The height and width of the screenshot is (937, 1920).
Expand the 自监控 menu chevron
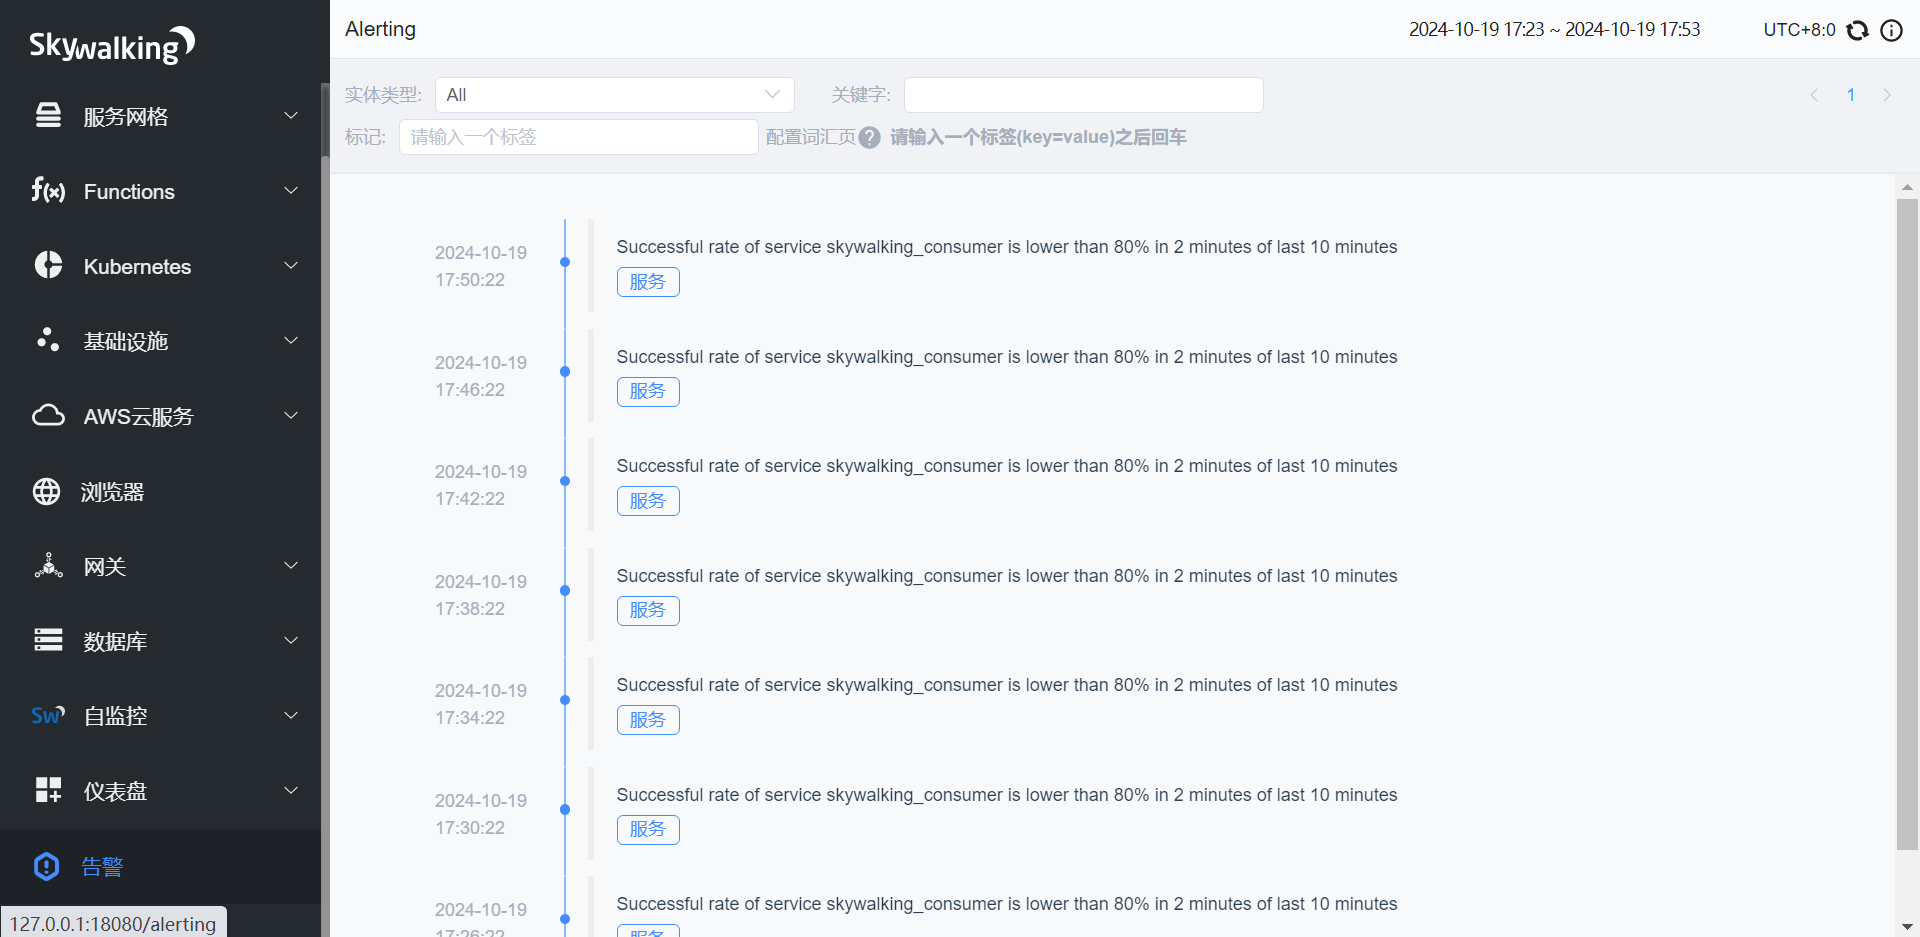(291, 715)
